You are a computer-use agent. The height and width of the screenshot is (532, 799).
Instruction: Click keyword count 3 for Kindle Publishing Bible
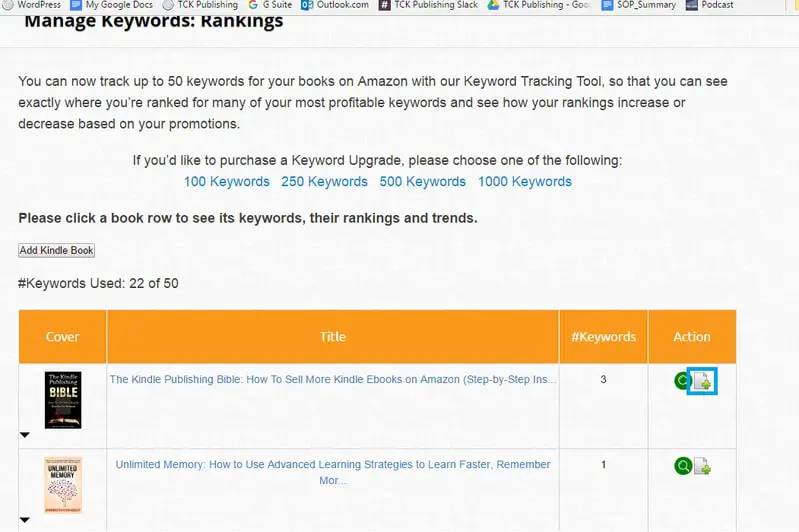tap(603, 379)
